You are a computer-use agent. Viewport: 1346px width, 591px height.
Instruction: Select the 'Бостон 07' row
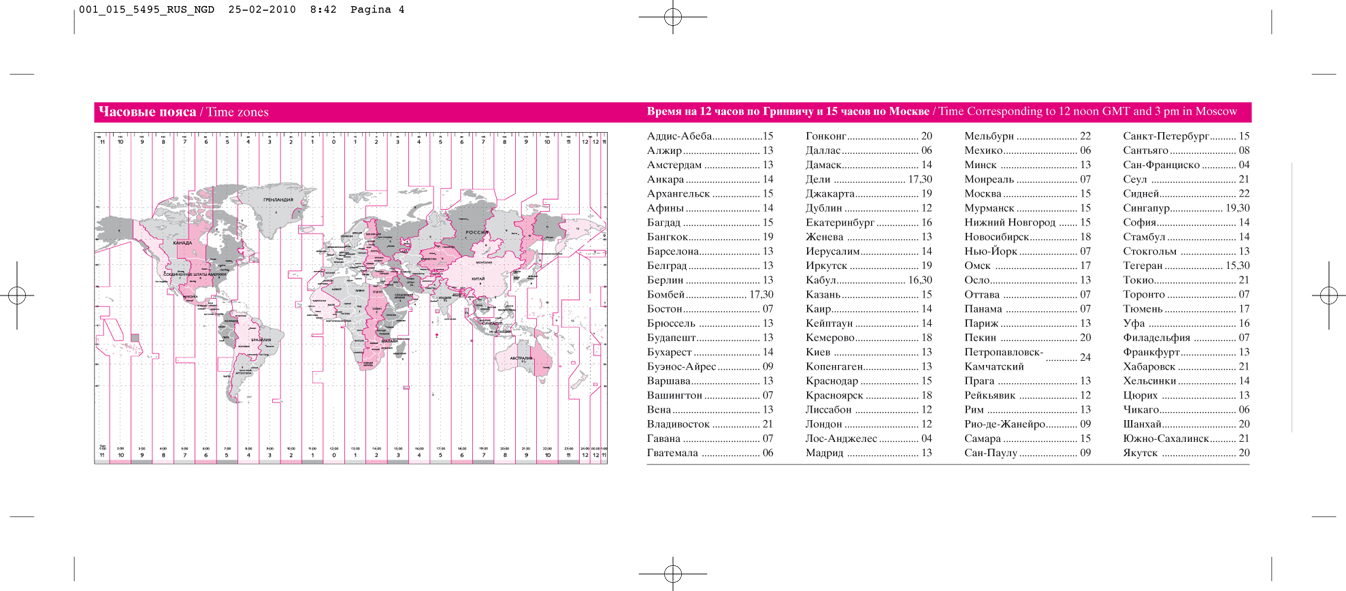(x=710, y=309)
